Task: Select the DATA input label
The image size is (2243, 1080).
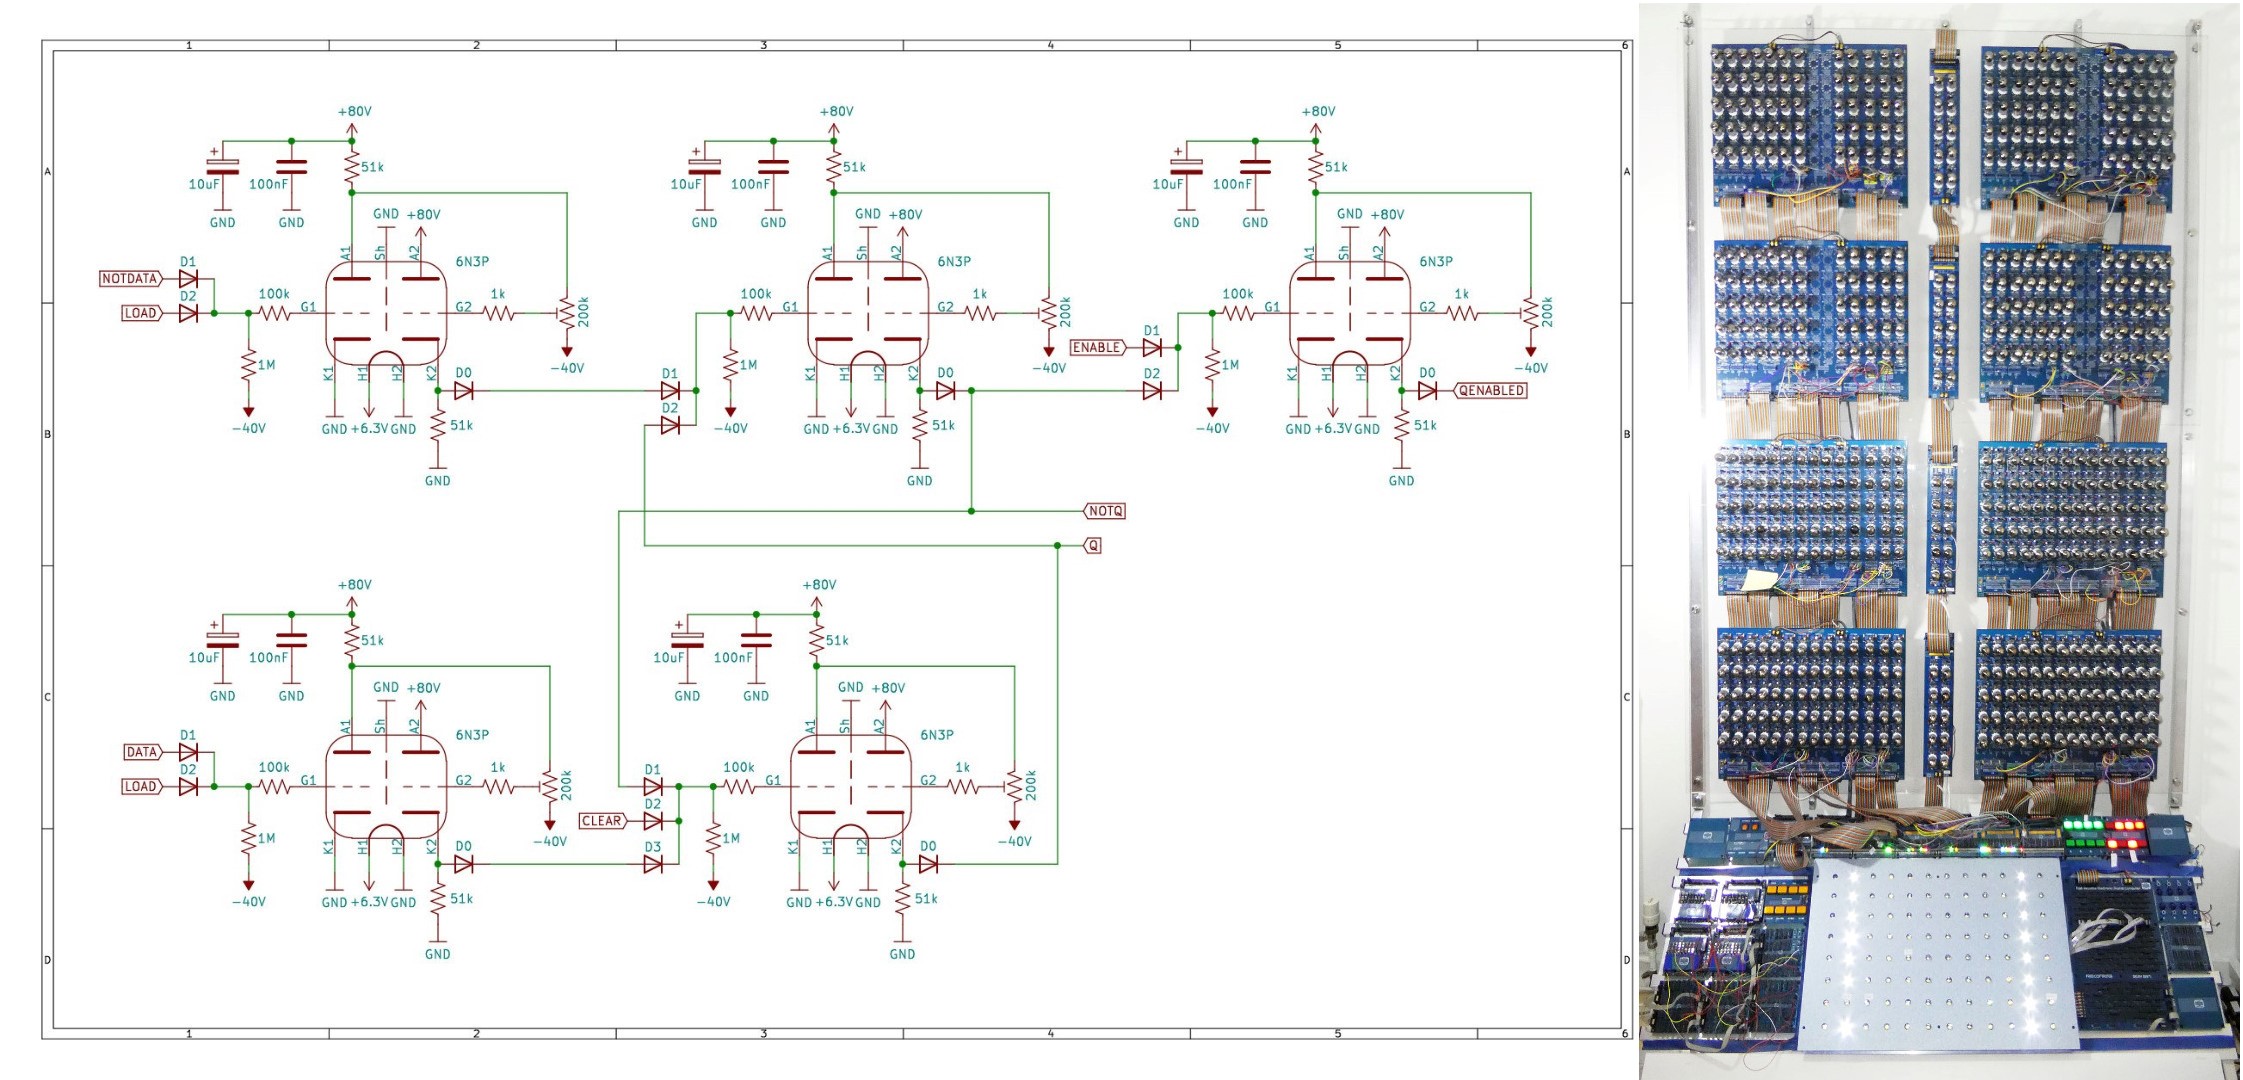Action: [142, 752]
